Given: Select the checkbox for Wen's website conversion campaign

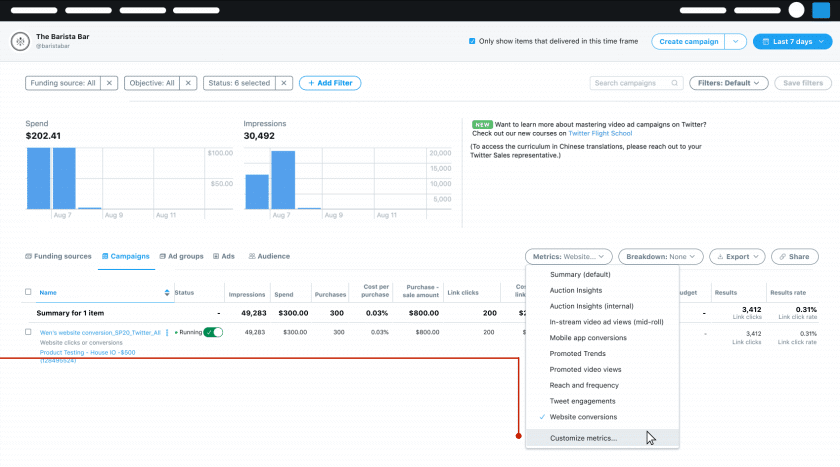Looking at the screenshot, I should point(28,332).
